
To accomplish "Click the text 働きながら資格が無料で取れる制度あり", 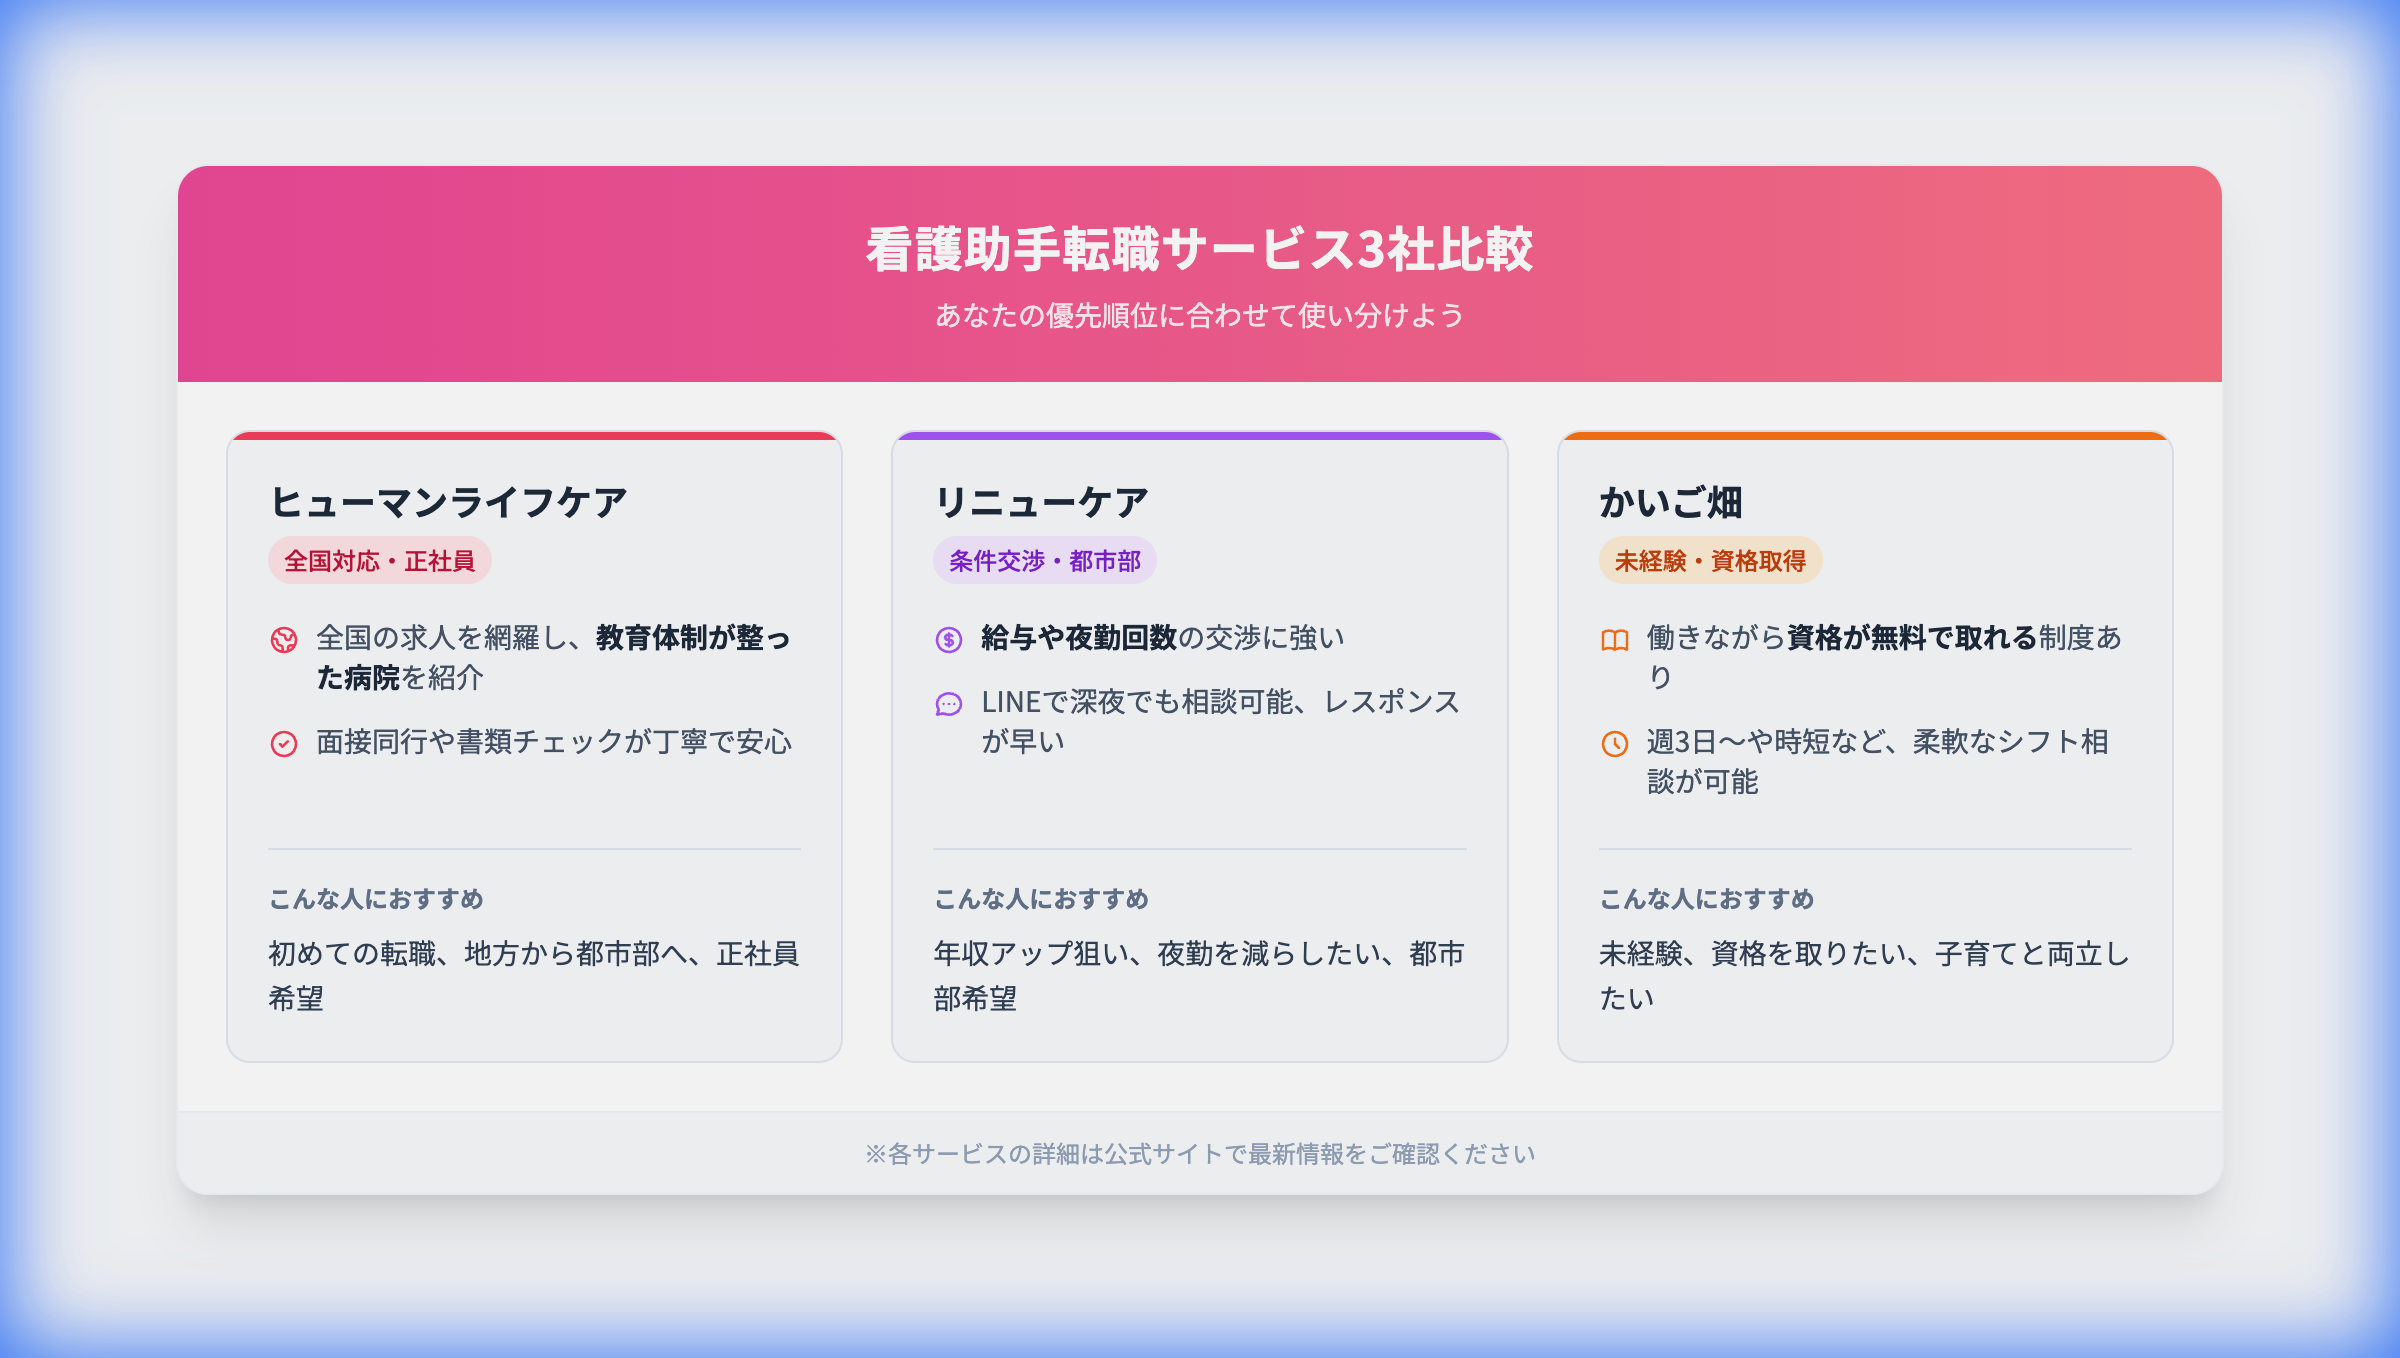I will click(1885, 658).
